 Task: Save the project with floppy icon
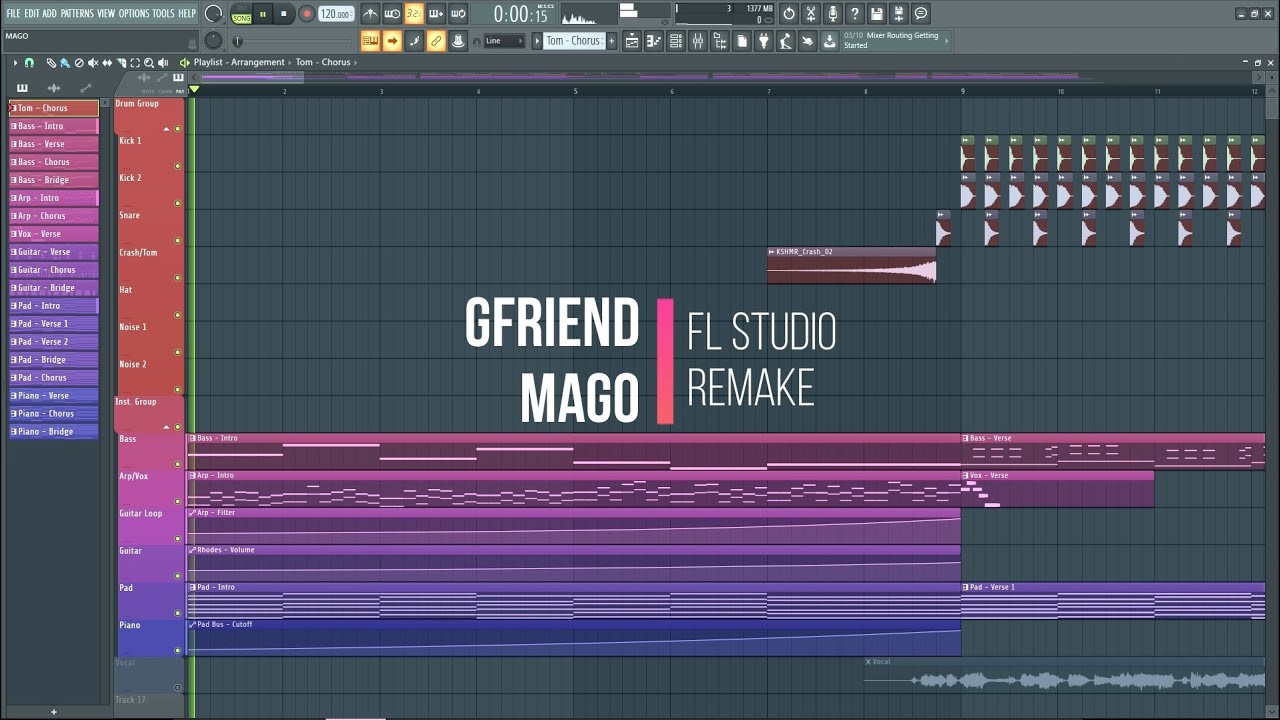coord(877,13)
